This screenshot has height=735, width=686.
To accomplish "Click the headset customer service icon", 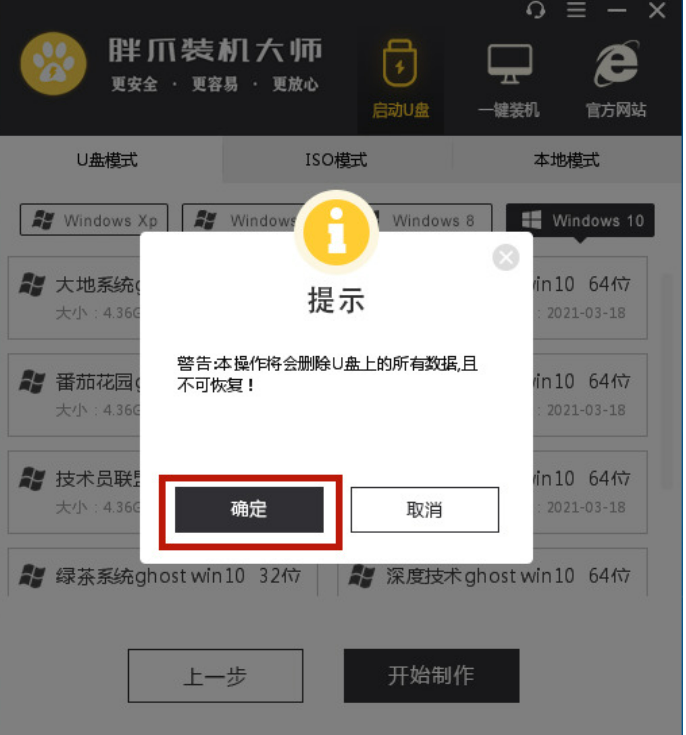I will coord(535,10).
